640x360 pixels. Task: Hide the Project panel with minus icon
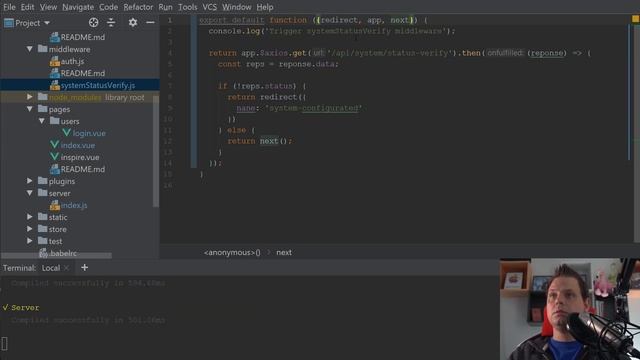point(150,22)
